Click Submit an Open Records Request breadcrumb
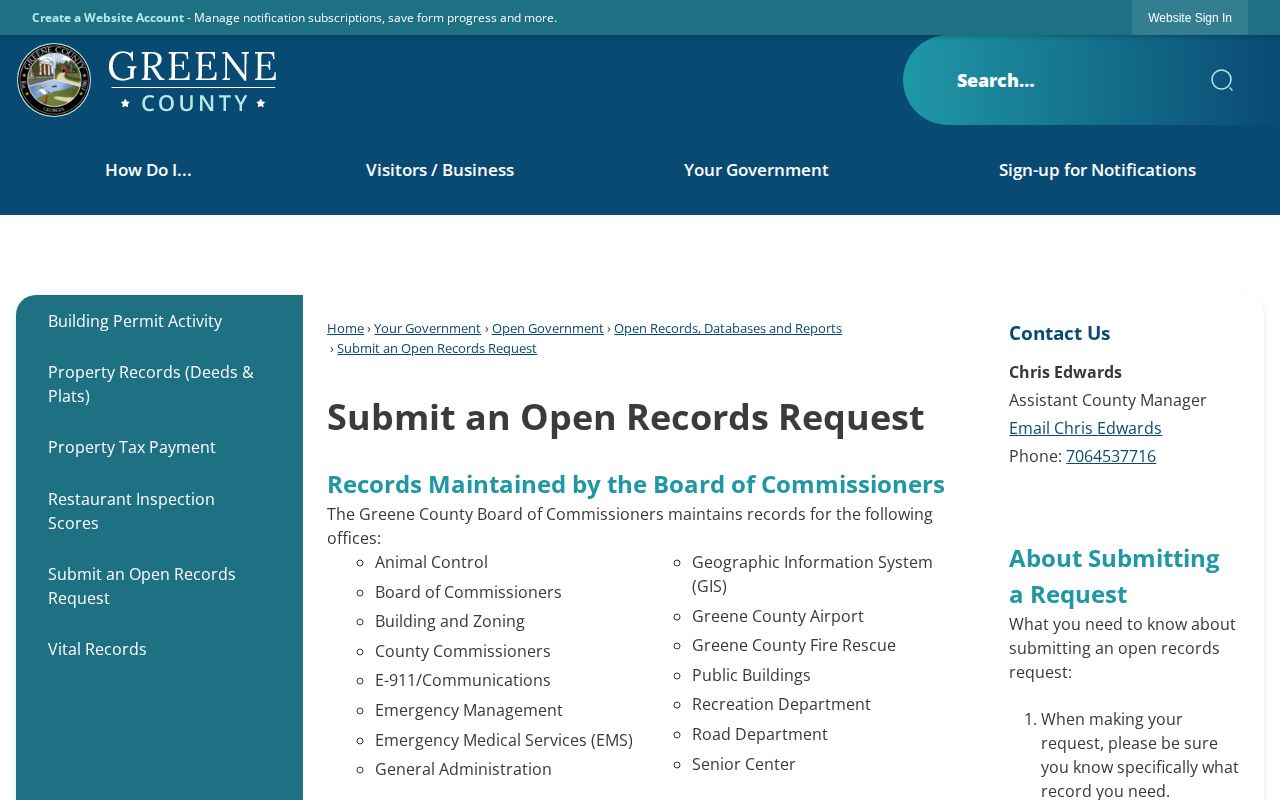 pos(437,348)
